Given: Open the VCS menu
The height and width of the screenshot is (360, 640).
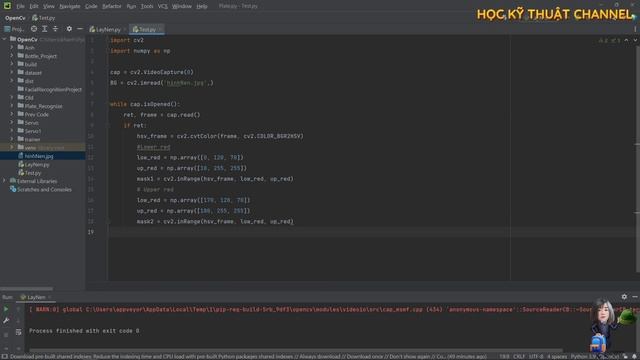Looking at the screenshot, I should point(162,6).
